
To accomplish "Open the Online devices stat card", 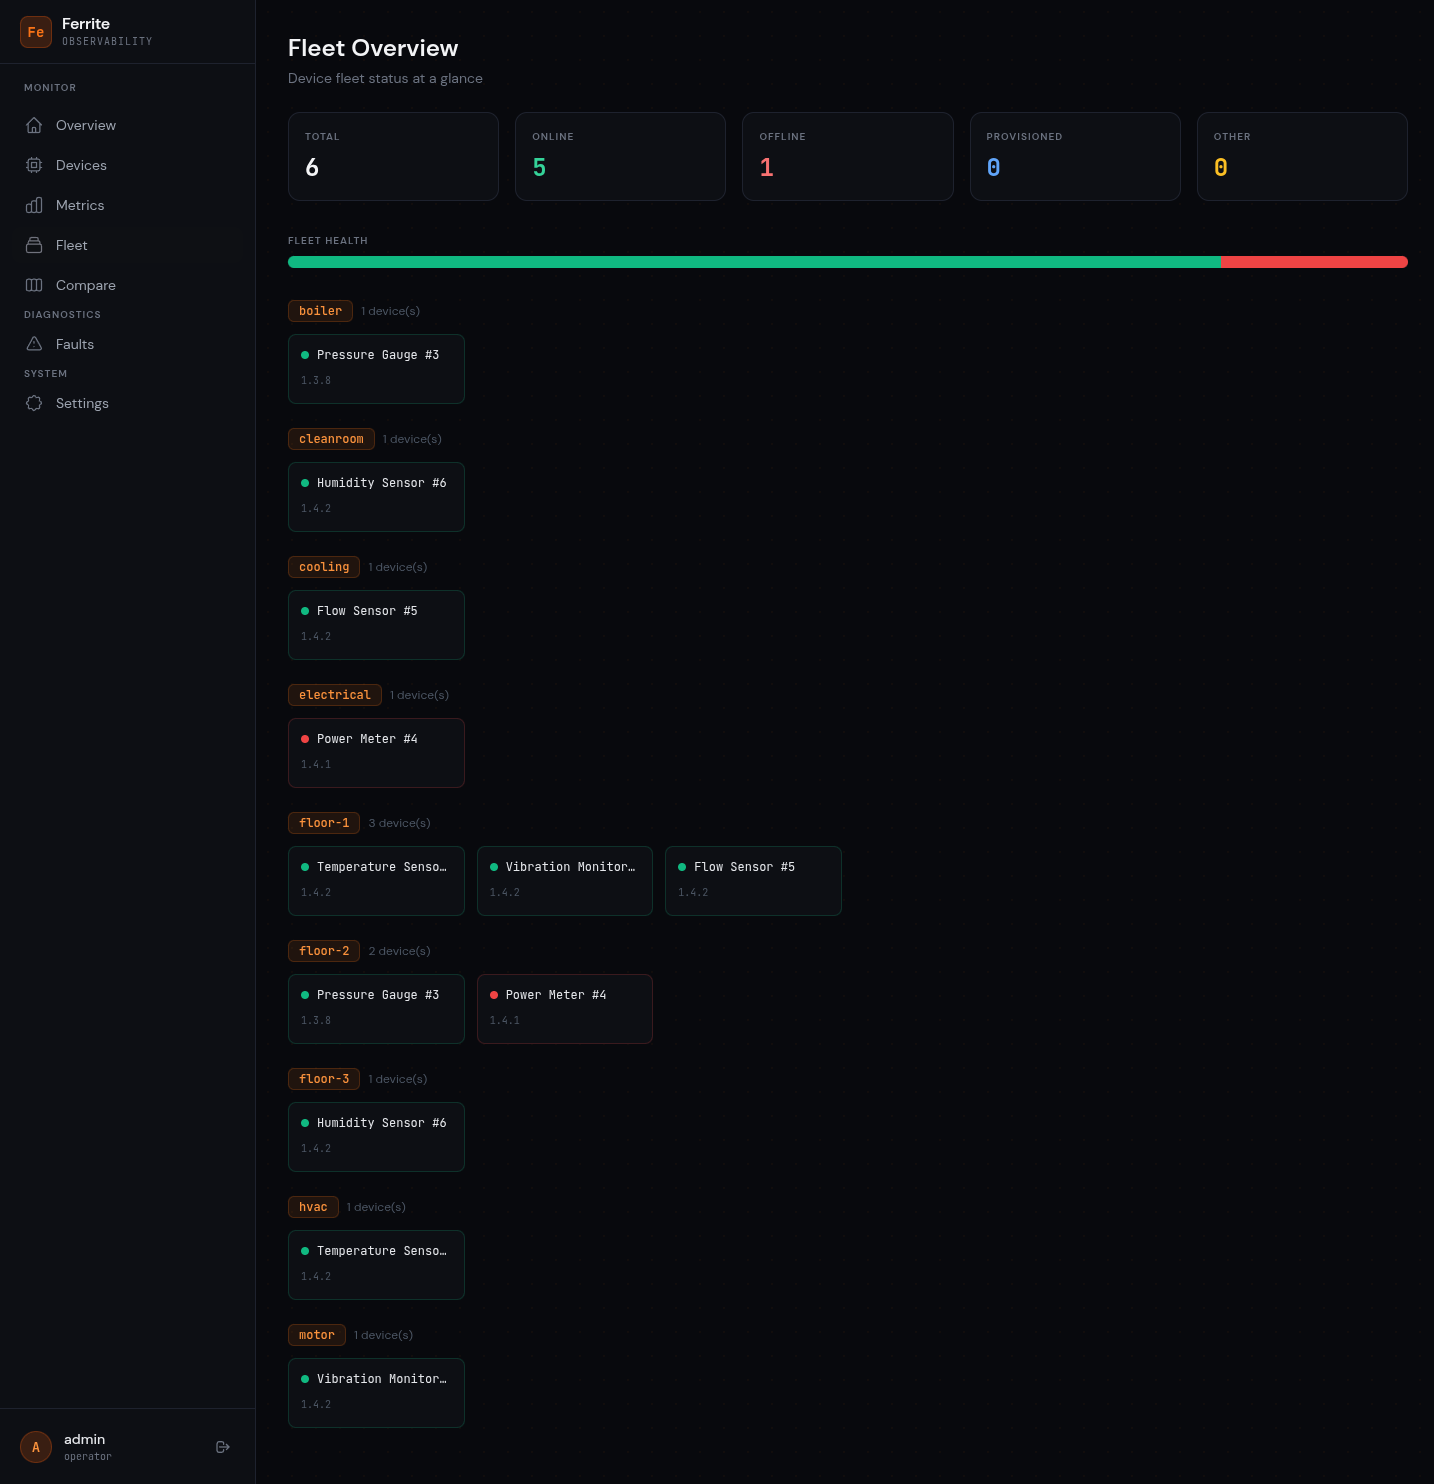I will 620,156.
